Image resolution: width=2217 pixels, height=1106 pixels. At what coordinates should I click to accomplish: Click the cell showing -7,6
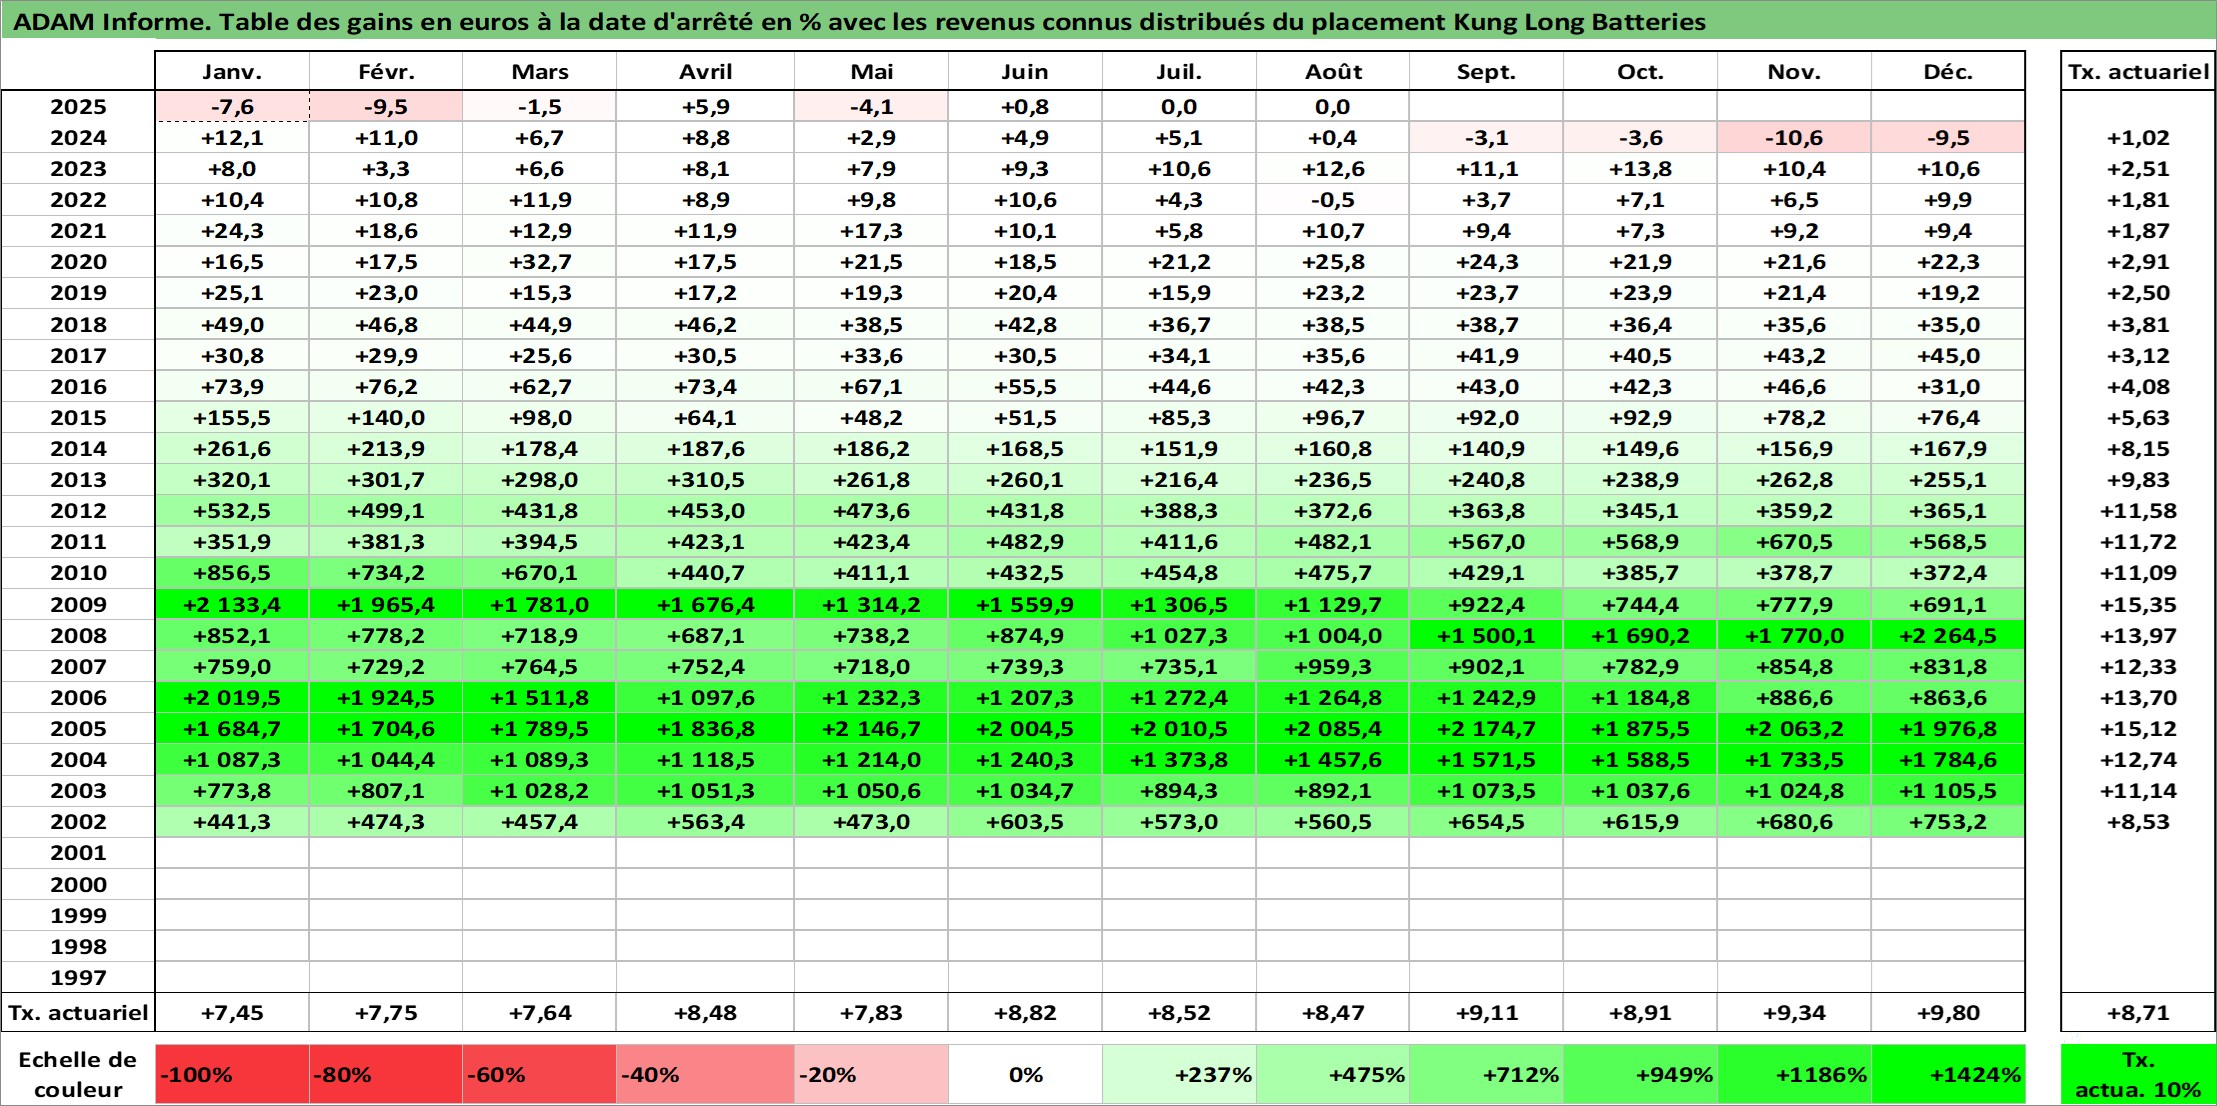click(x=232, y=106)
